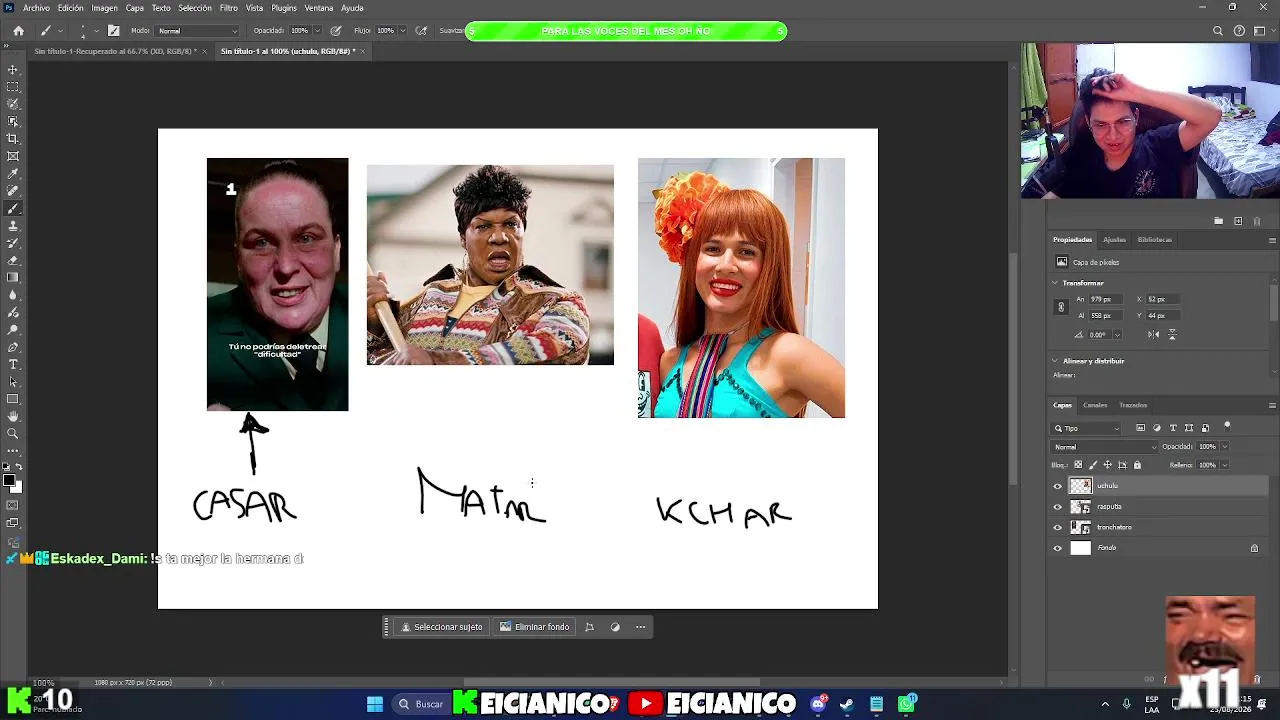Select the Clone Stamp tool
Screen dimensions: 1280x720
(x=13, y=226)
